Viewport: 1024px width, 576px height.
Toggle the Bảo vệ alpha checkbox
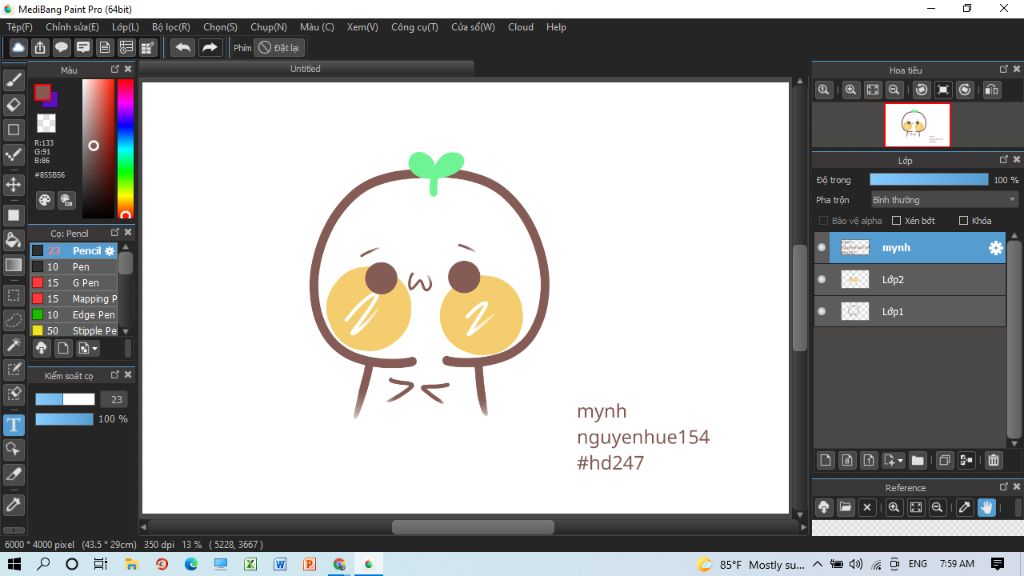click(x=824, y=221)
